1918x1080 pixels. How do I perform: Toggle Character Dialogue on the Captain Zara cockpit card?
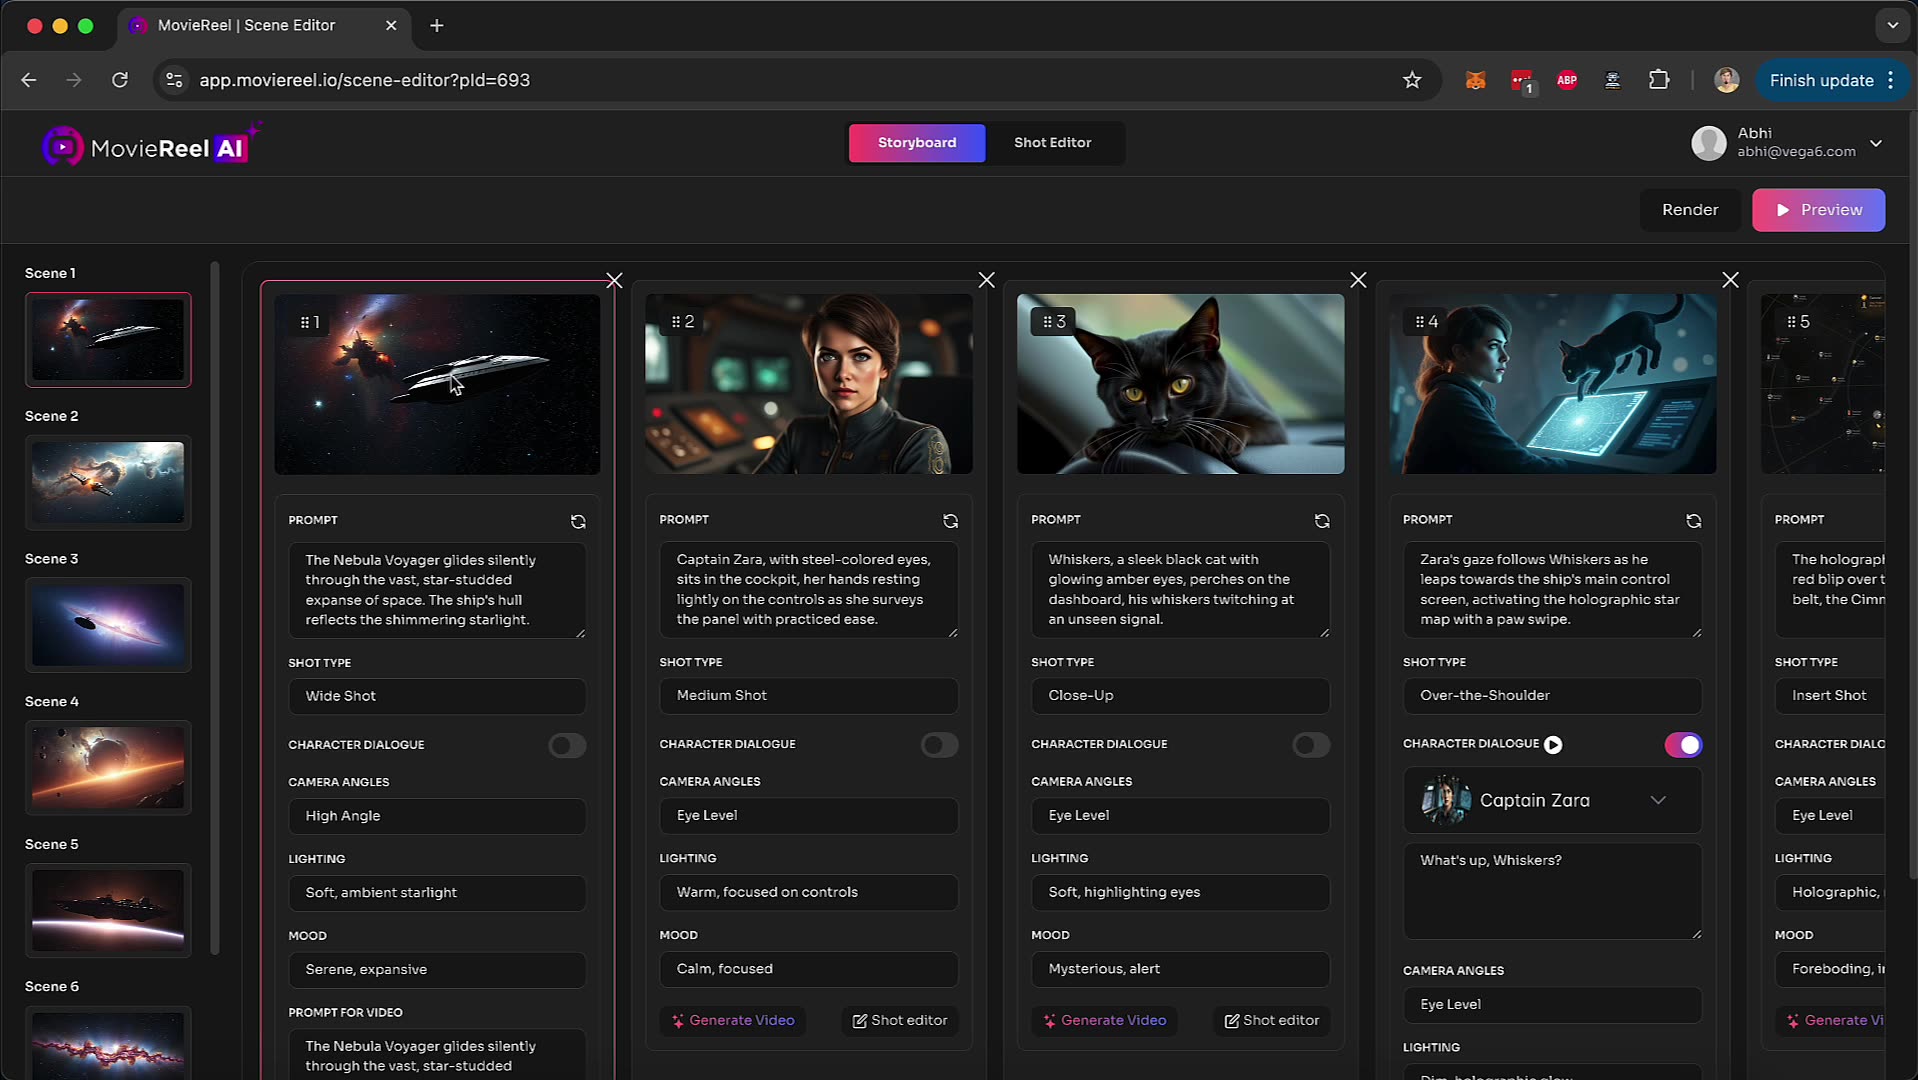[938, 745]
